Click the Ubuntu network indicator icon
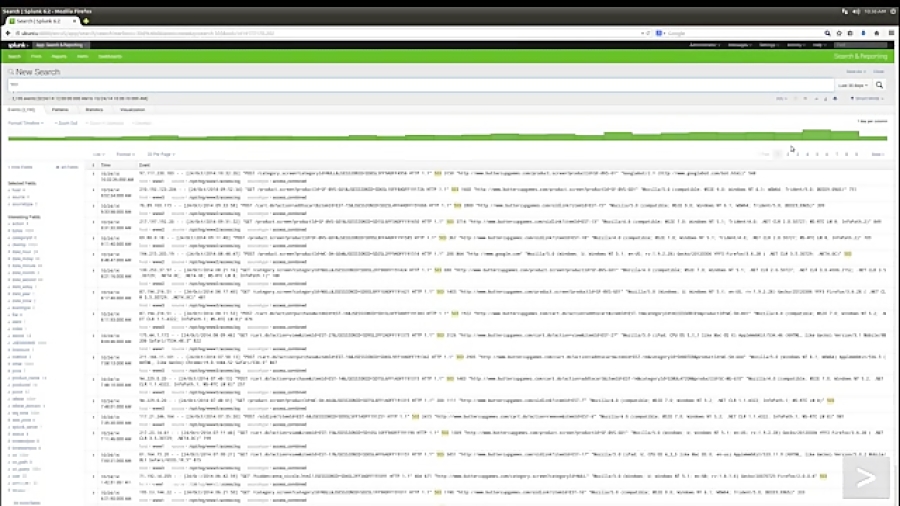 click(x=845, y=11)
